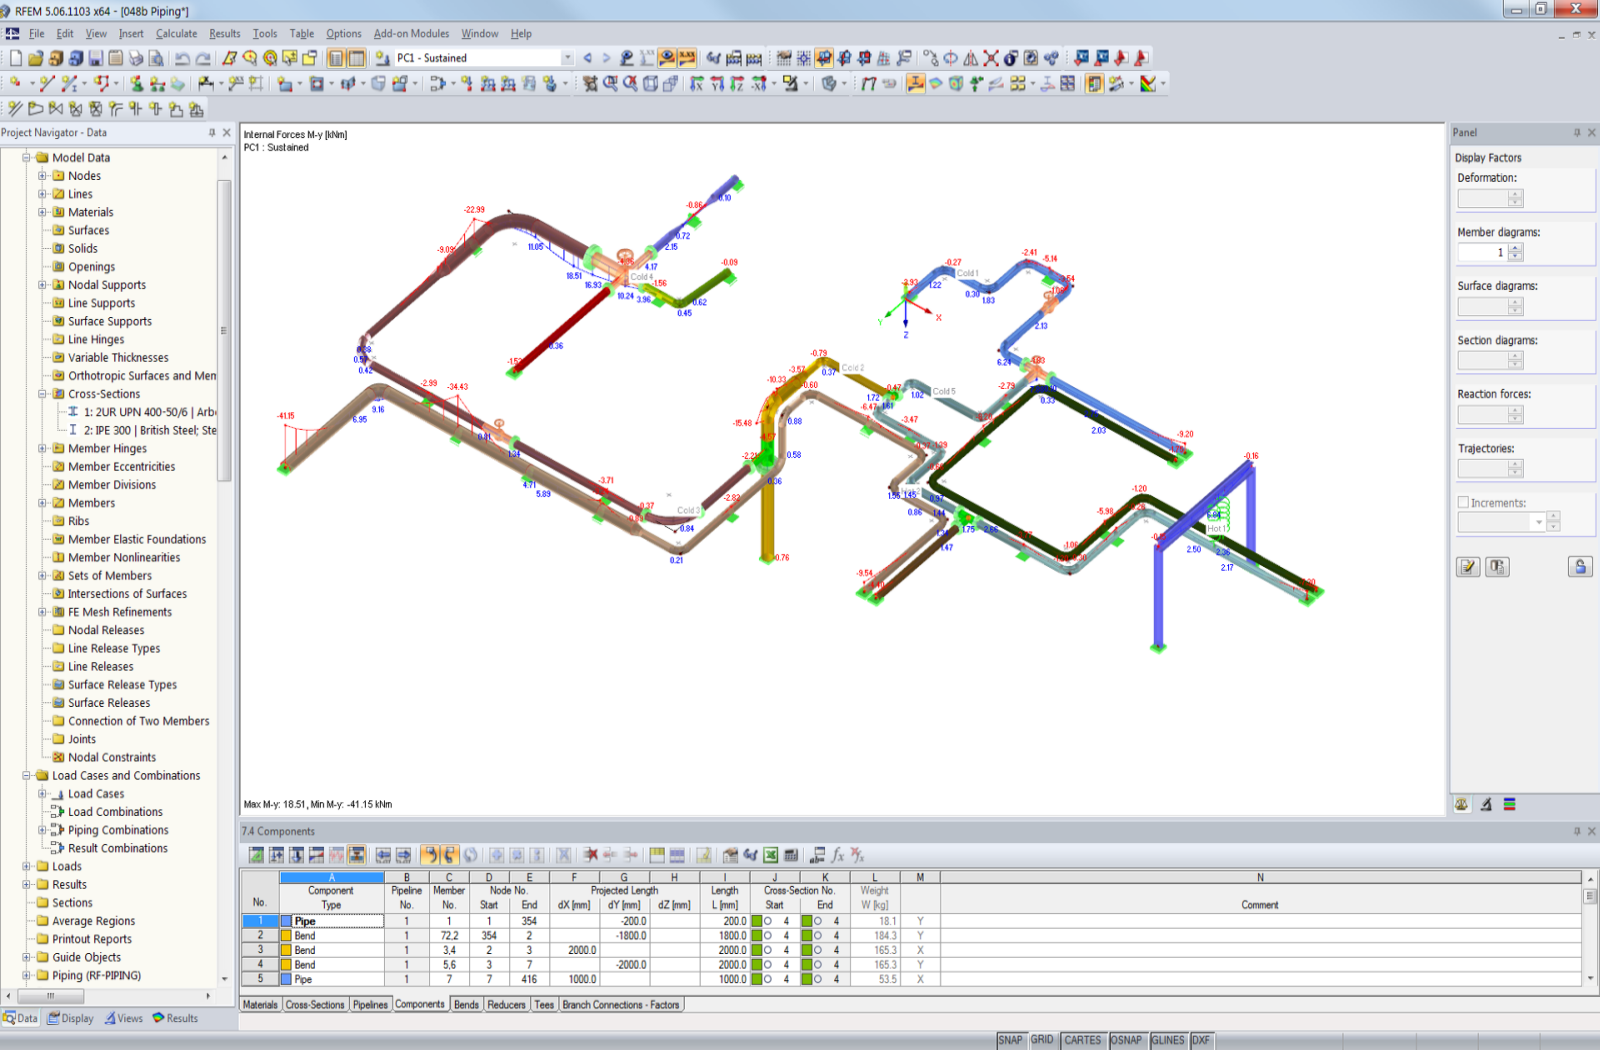Viewport: 1600px width, 1050px height.
Task: Switch to Branch Connections - Factors tab
Action: [x=621, y=1005]
